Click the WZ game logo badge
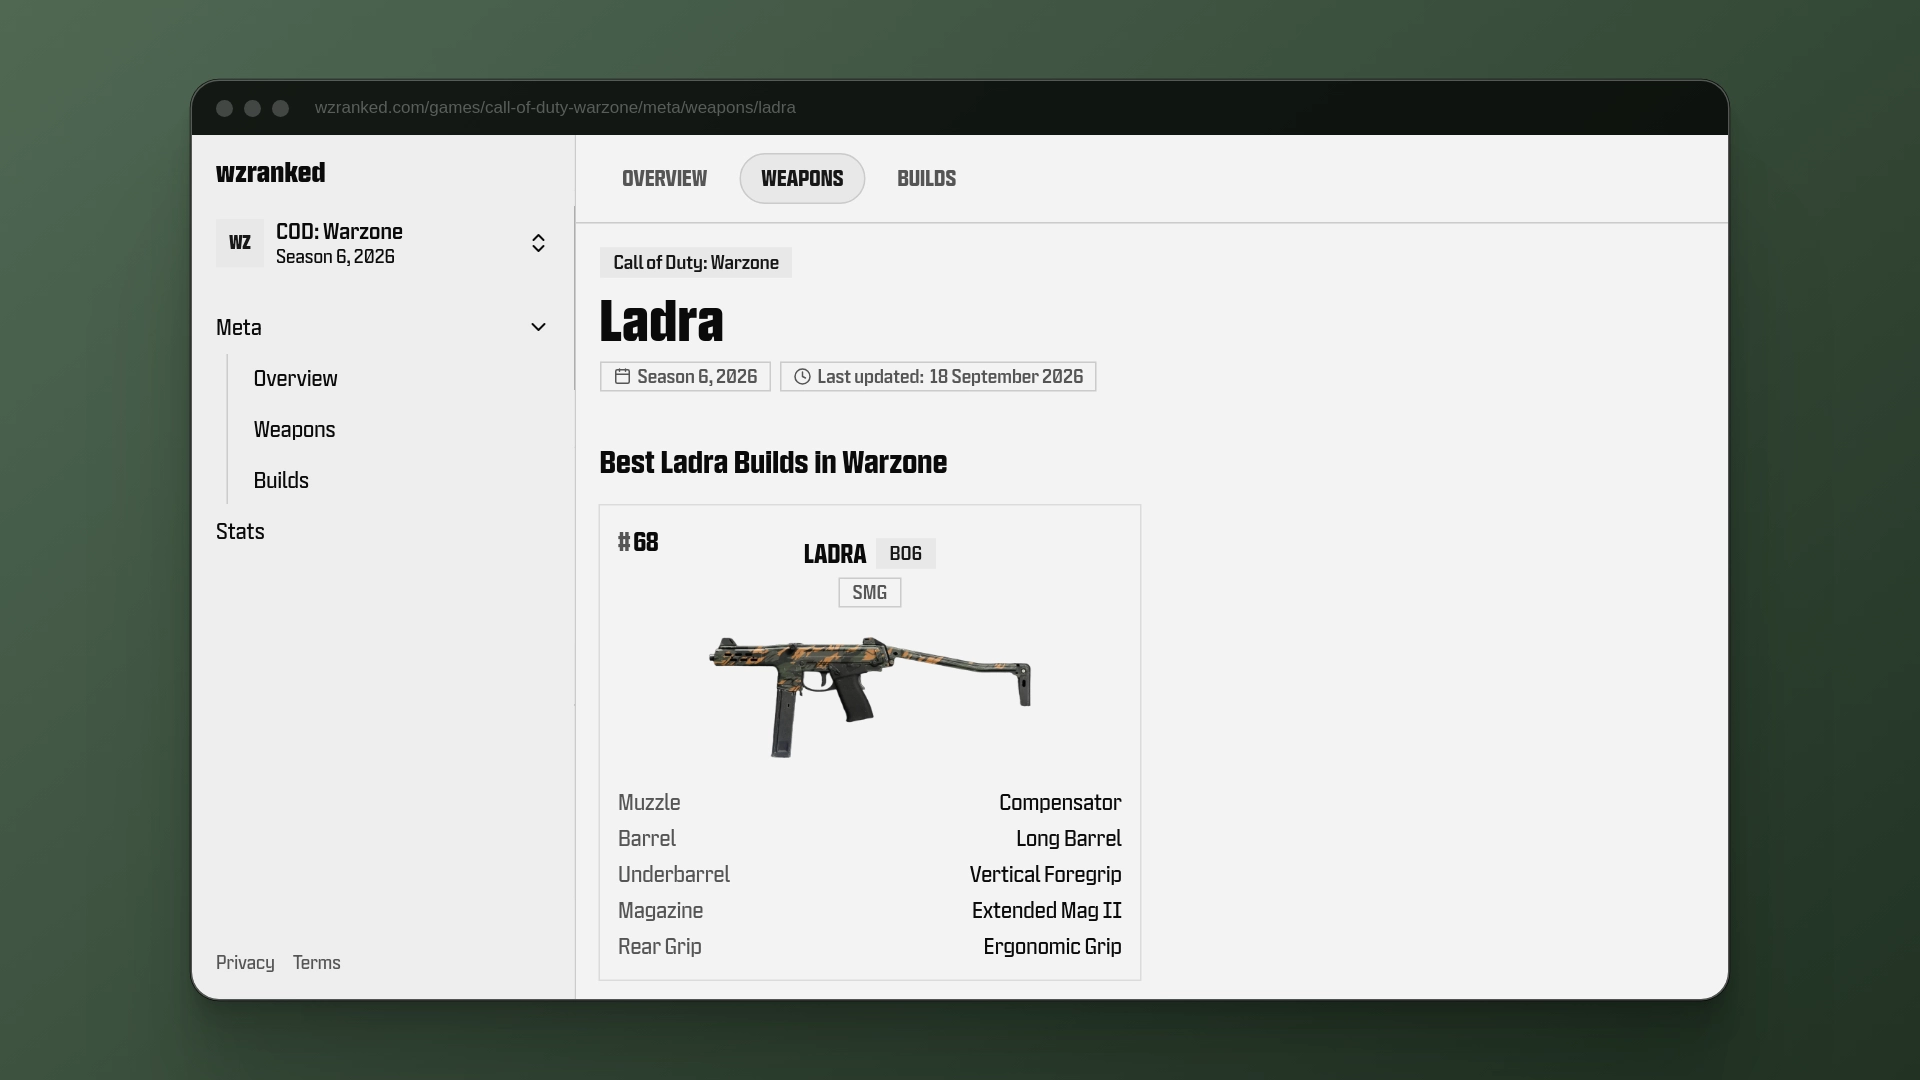Image resolution: width=1920 pixels, height=1080 pixels. [240, 243]
